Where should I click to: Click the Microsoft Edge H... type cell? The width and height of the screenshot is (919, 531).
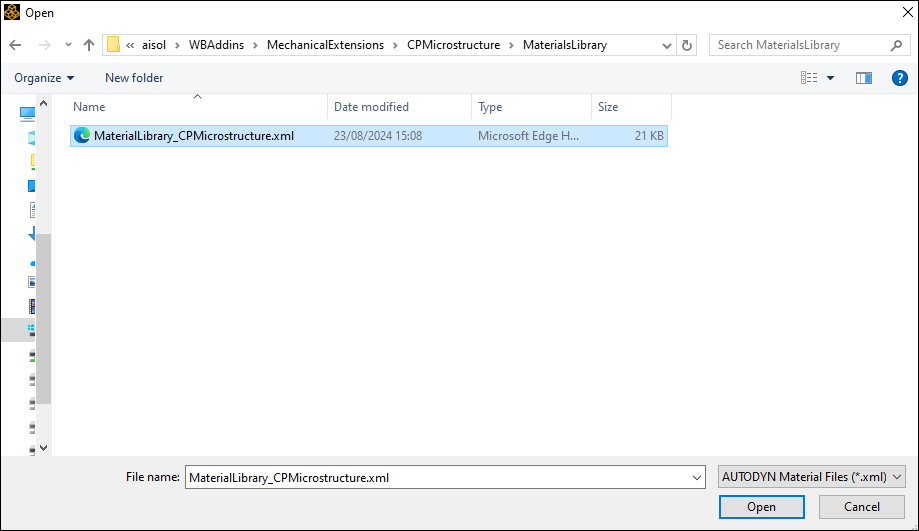pos(528,136)
